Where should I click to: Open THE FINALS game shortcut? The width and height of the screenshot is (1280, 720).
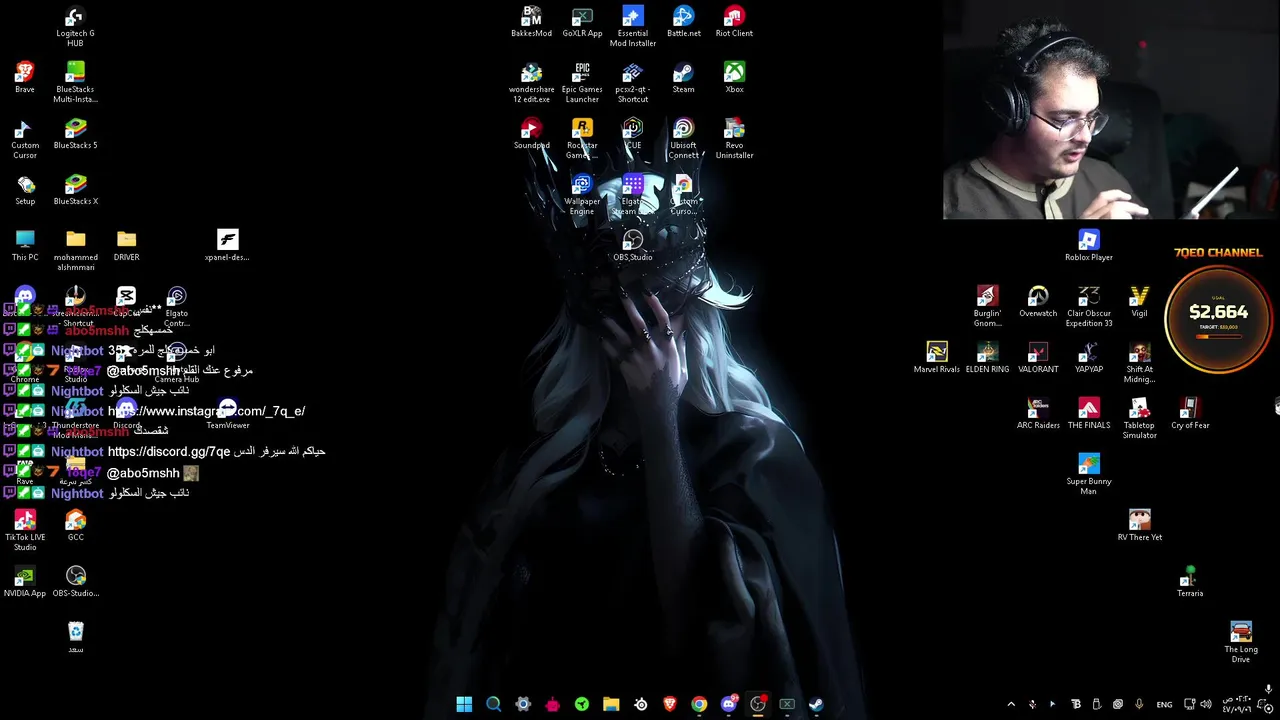1089,414
